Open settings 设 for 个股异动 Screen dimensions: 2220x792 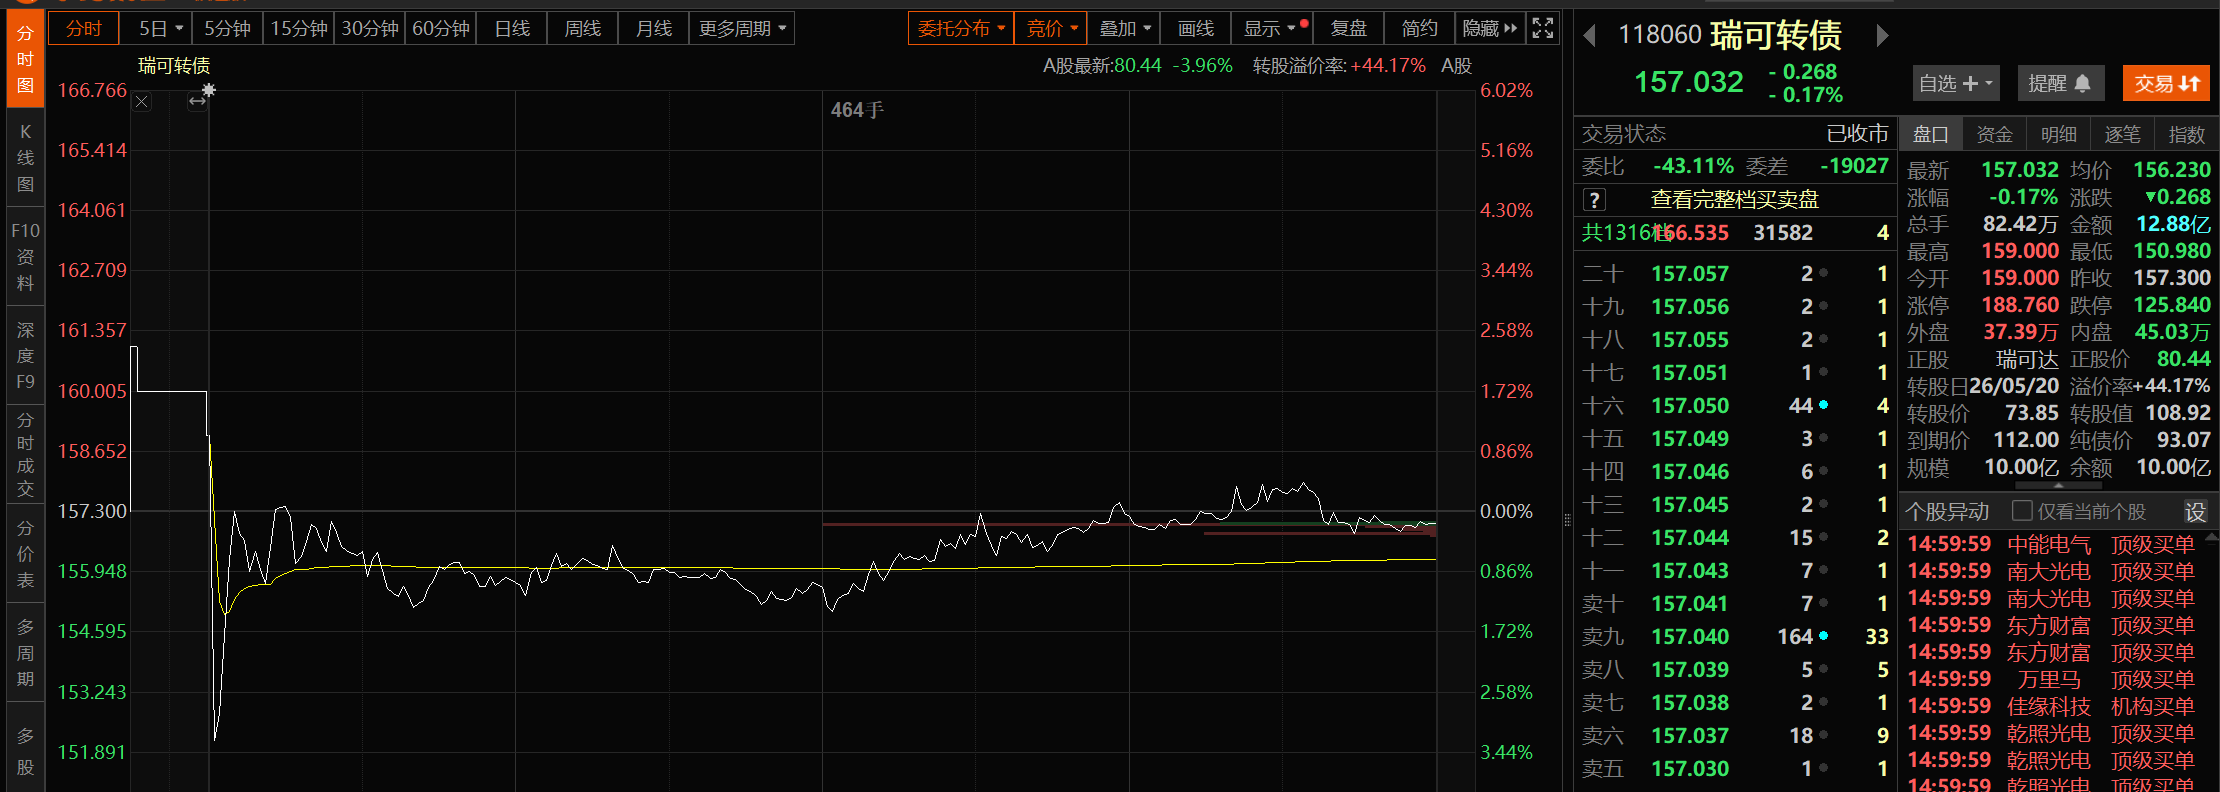(2195, 512)
